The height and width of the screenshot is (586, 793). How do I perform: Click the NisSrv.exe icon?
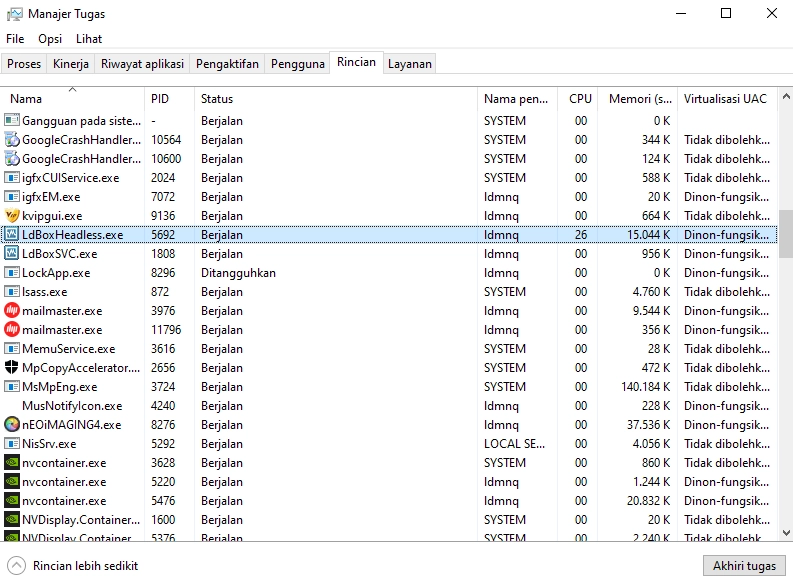point(12,444)
